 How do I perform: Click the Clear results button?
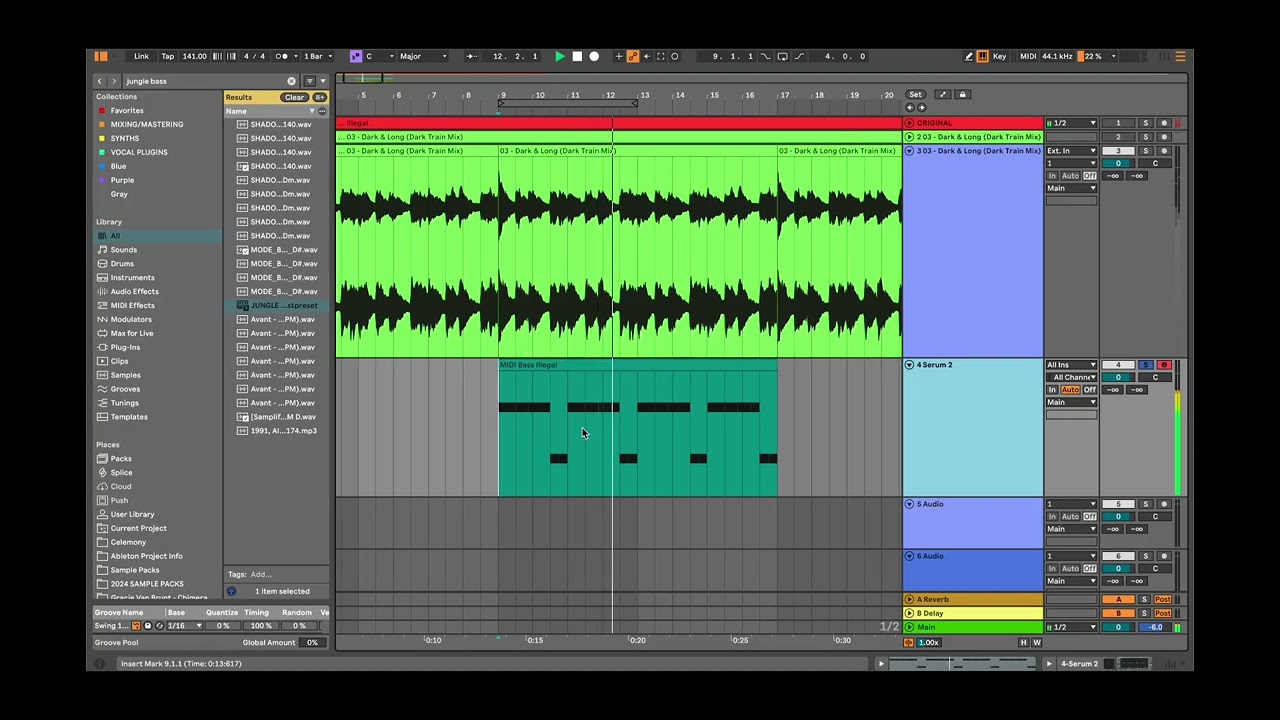click(294, 97)
